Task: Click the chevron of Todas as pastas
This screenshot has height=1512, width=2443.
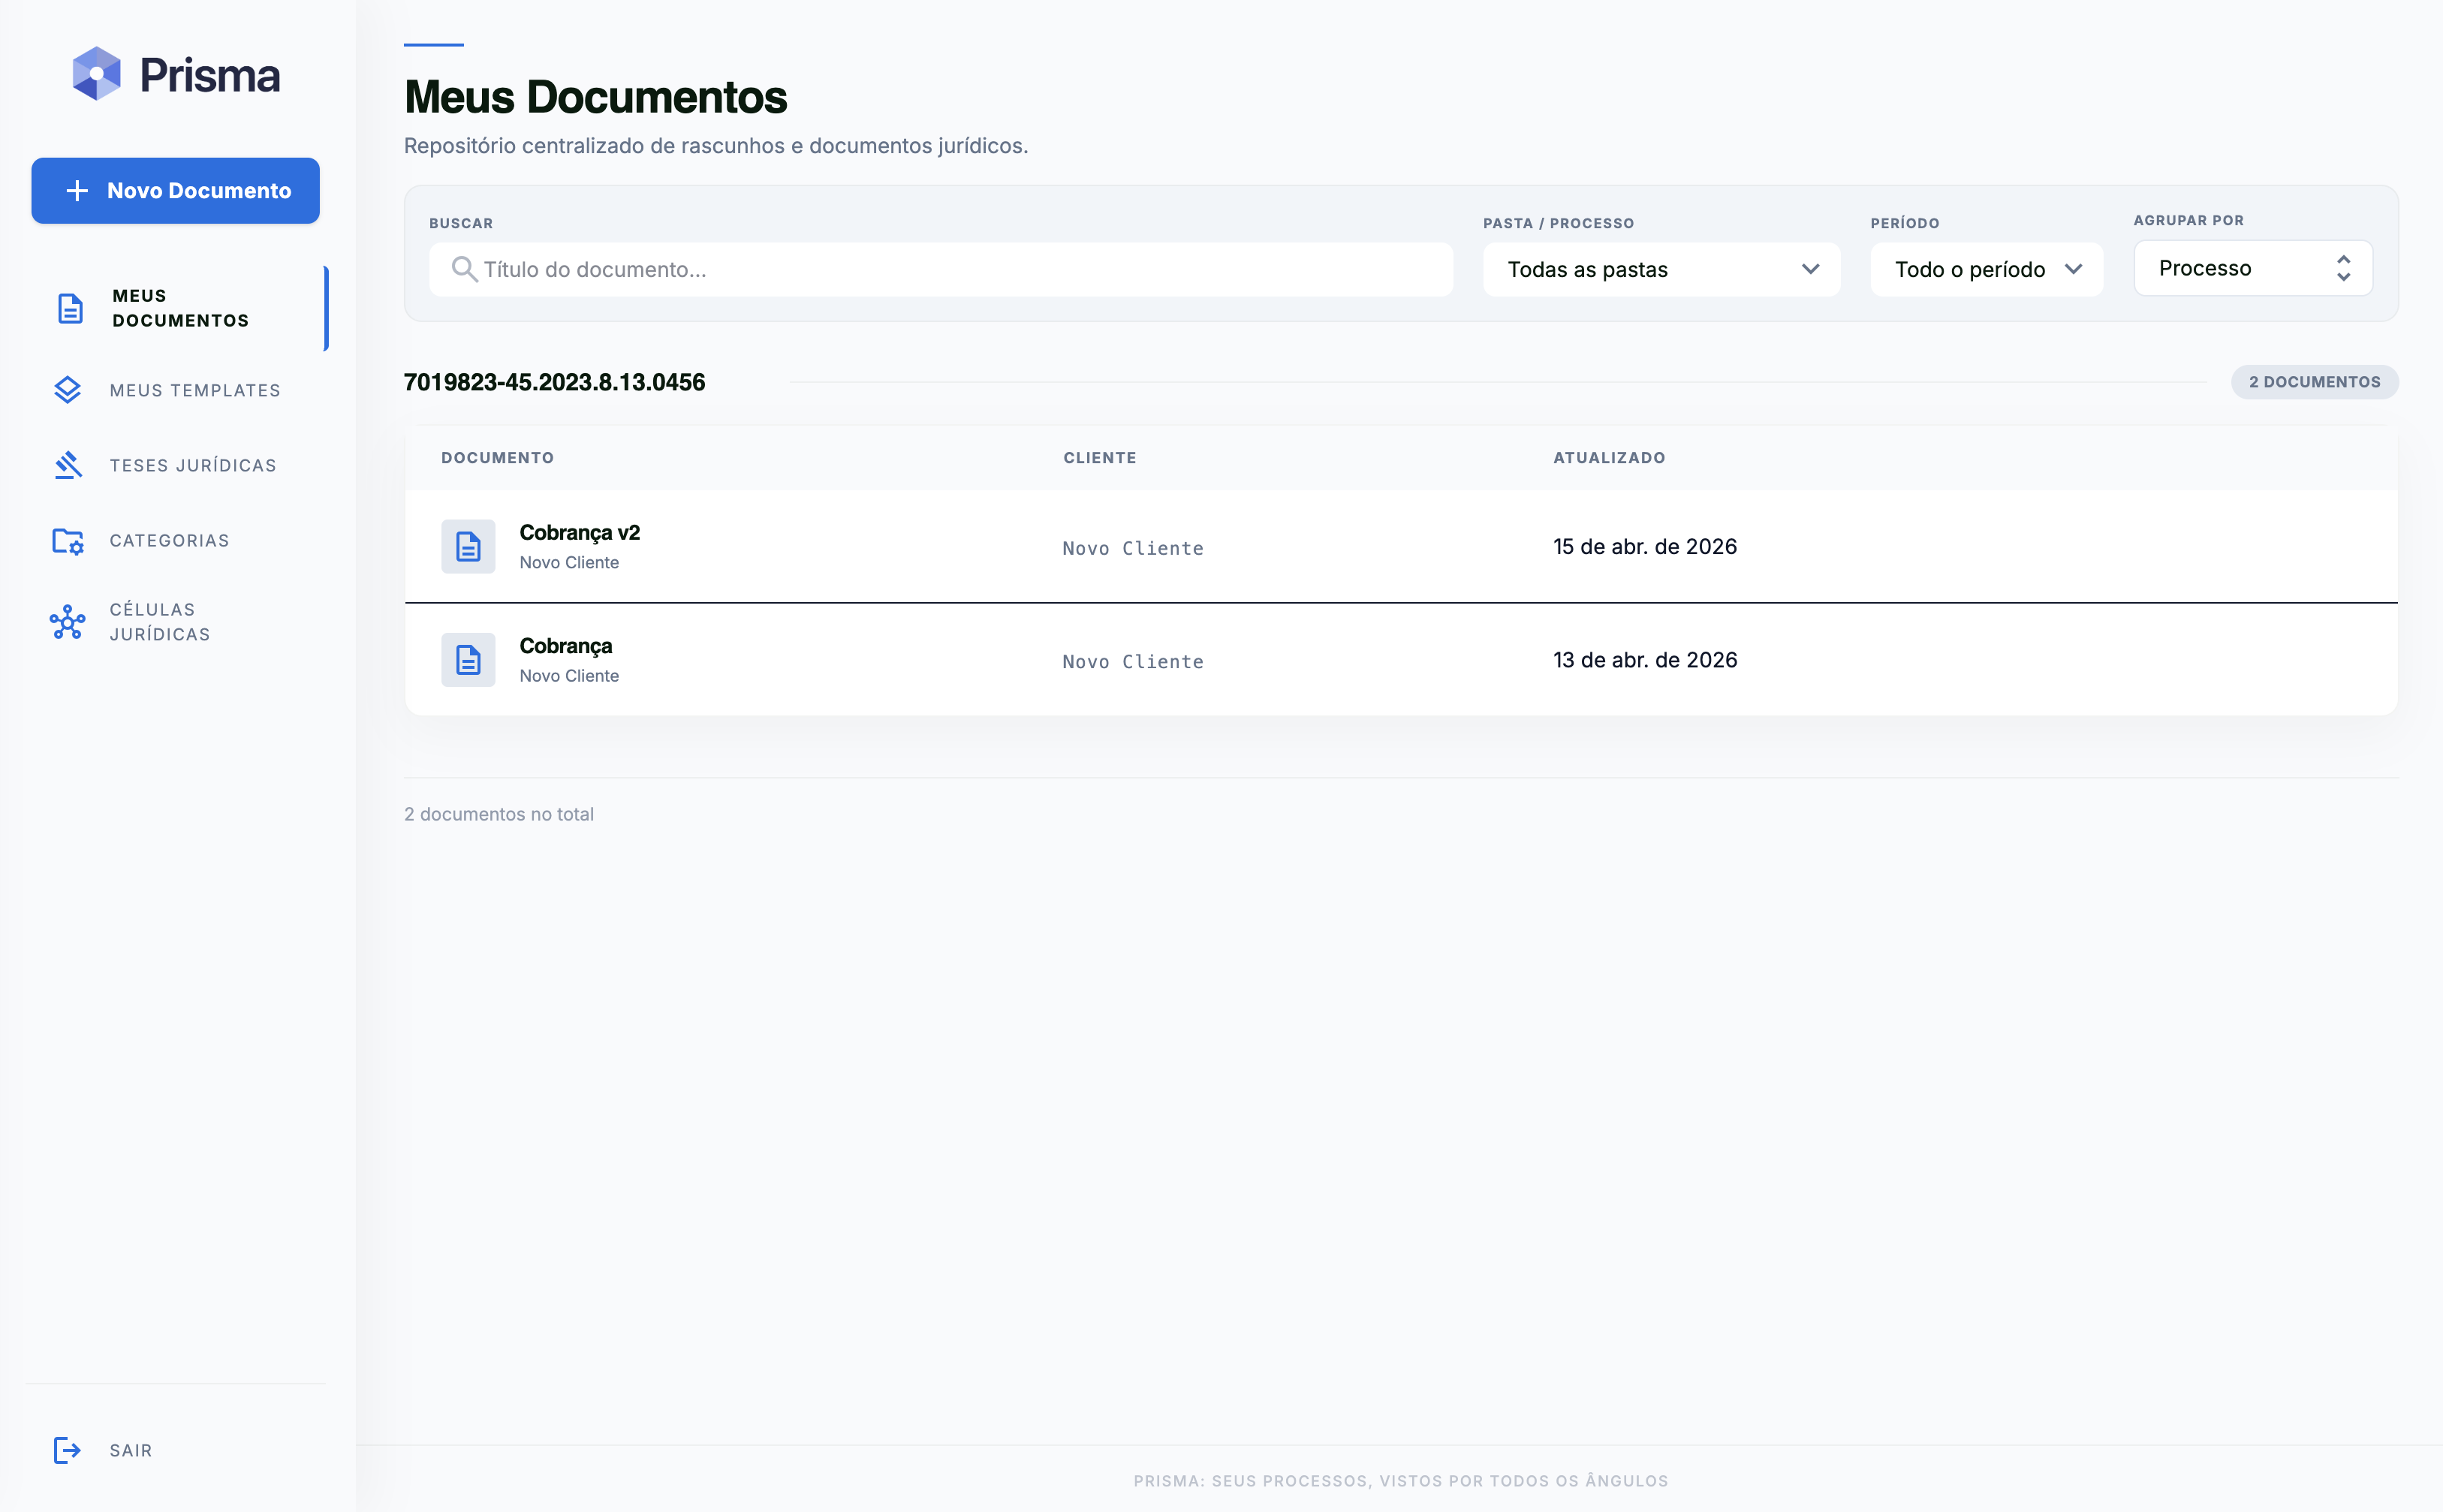Action: (1810, 269)
